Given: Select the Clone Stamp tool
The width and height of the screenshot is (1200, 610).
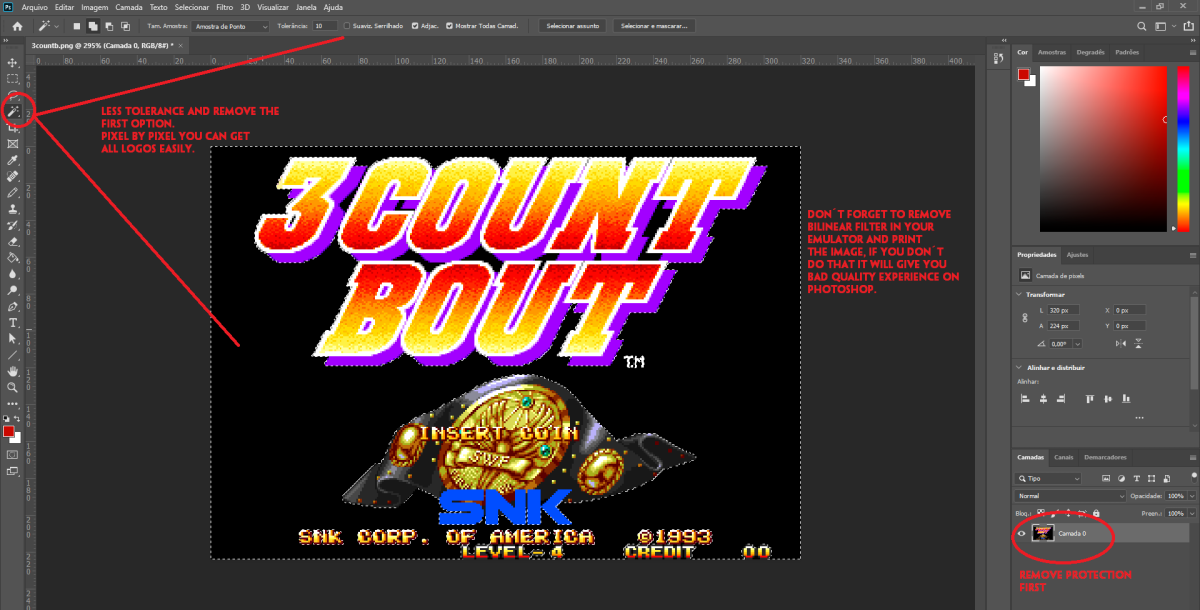Looking at the screenshot, I should tap(13, 209).
